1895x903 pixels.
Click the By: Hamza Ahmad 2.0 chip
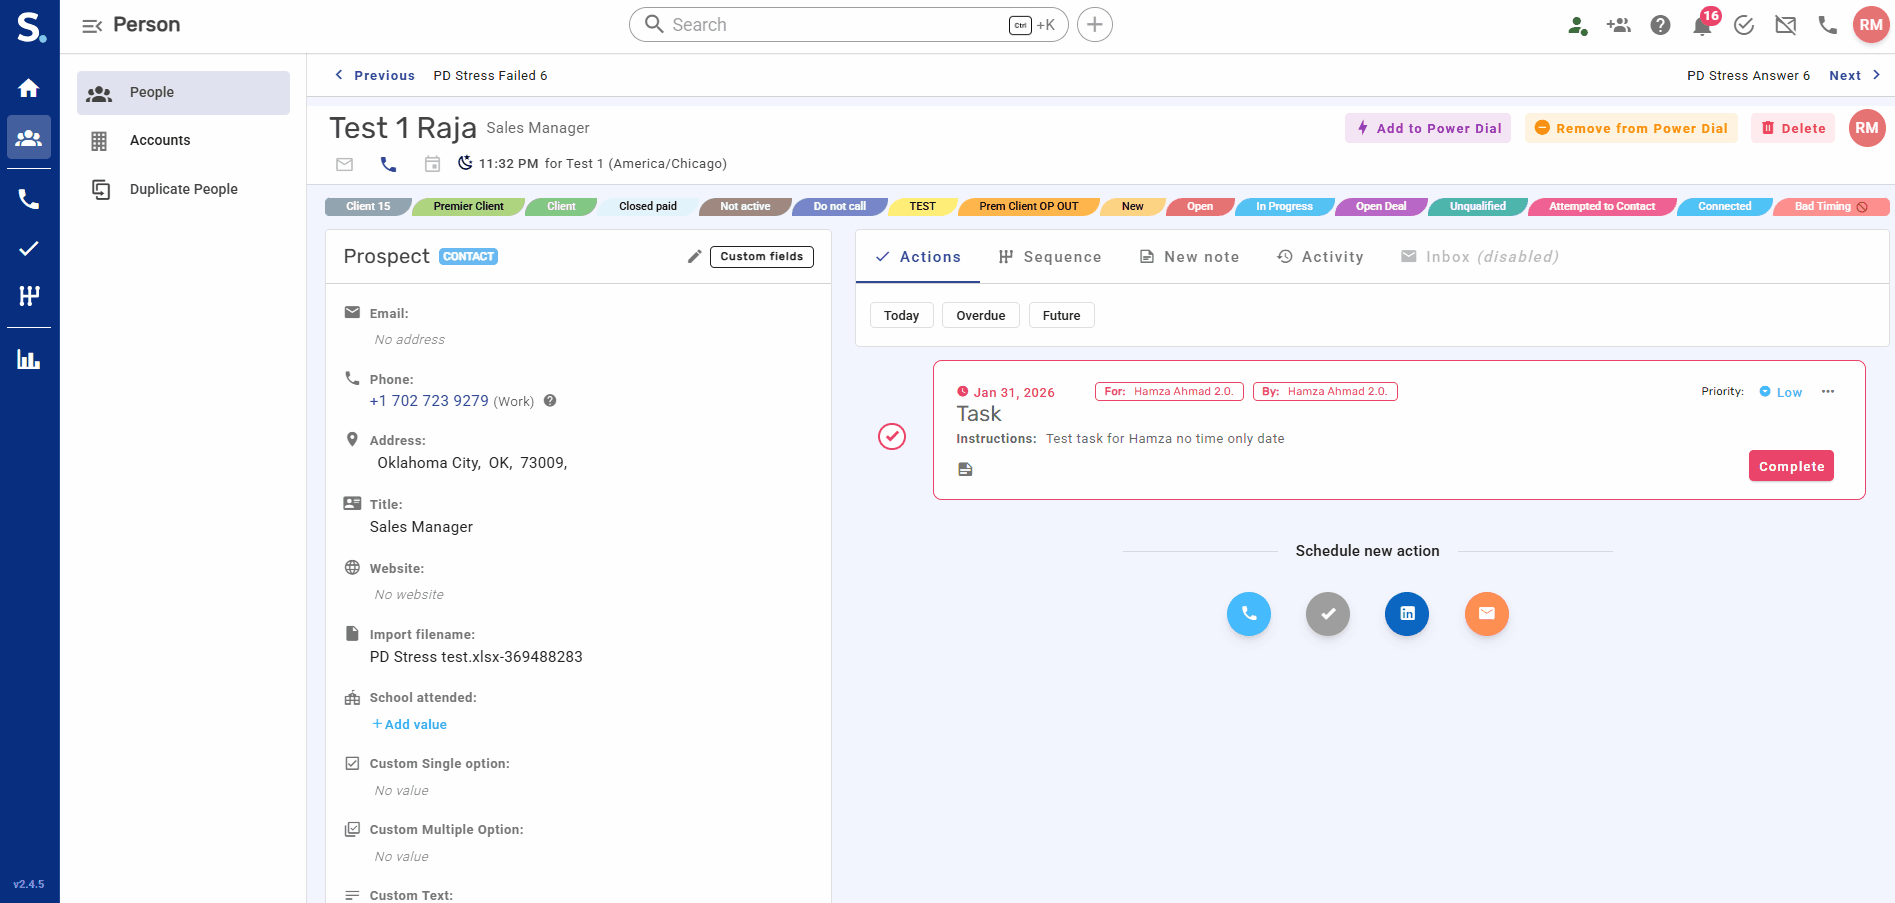point(1325,392)
